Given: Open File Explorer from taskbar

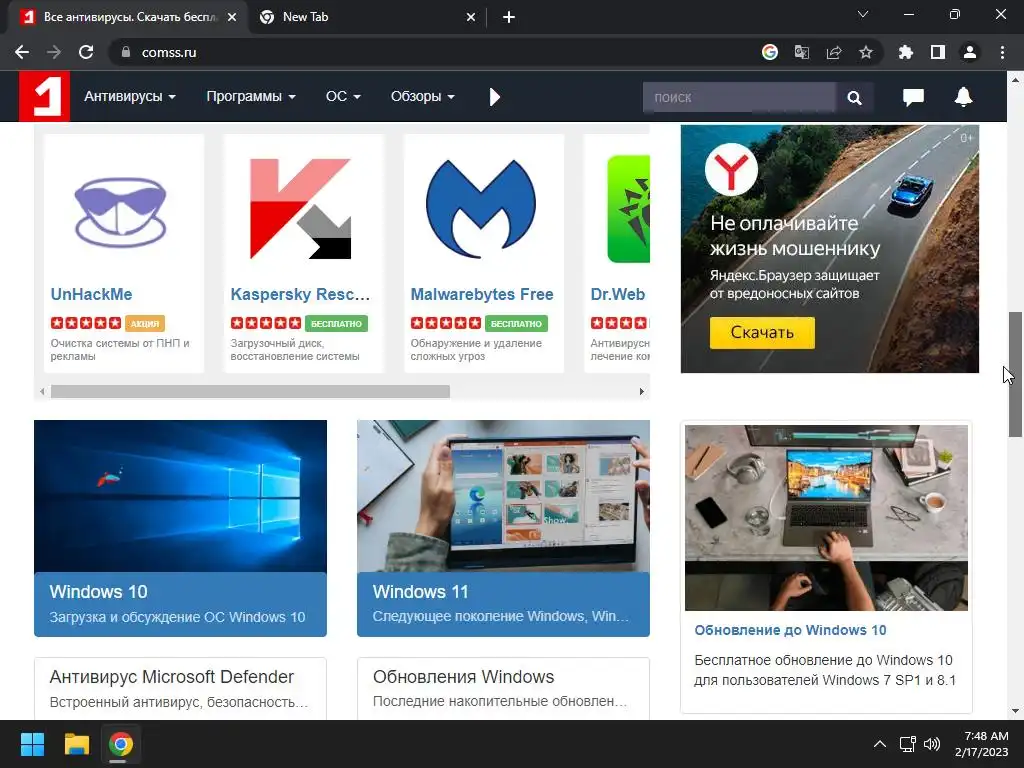Looking at the screenshot, I should pos(76,744).
